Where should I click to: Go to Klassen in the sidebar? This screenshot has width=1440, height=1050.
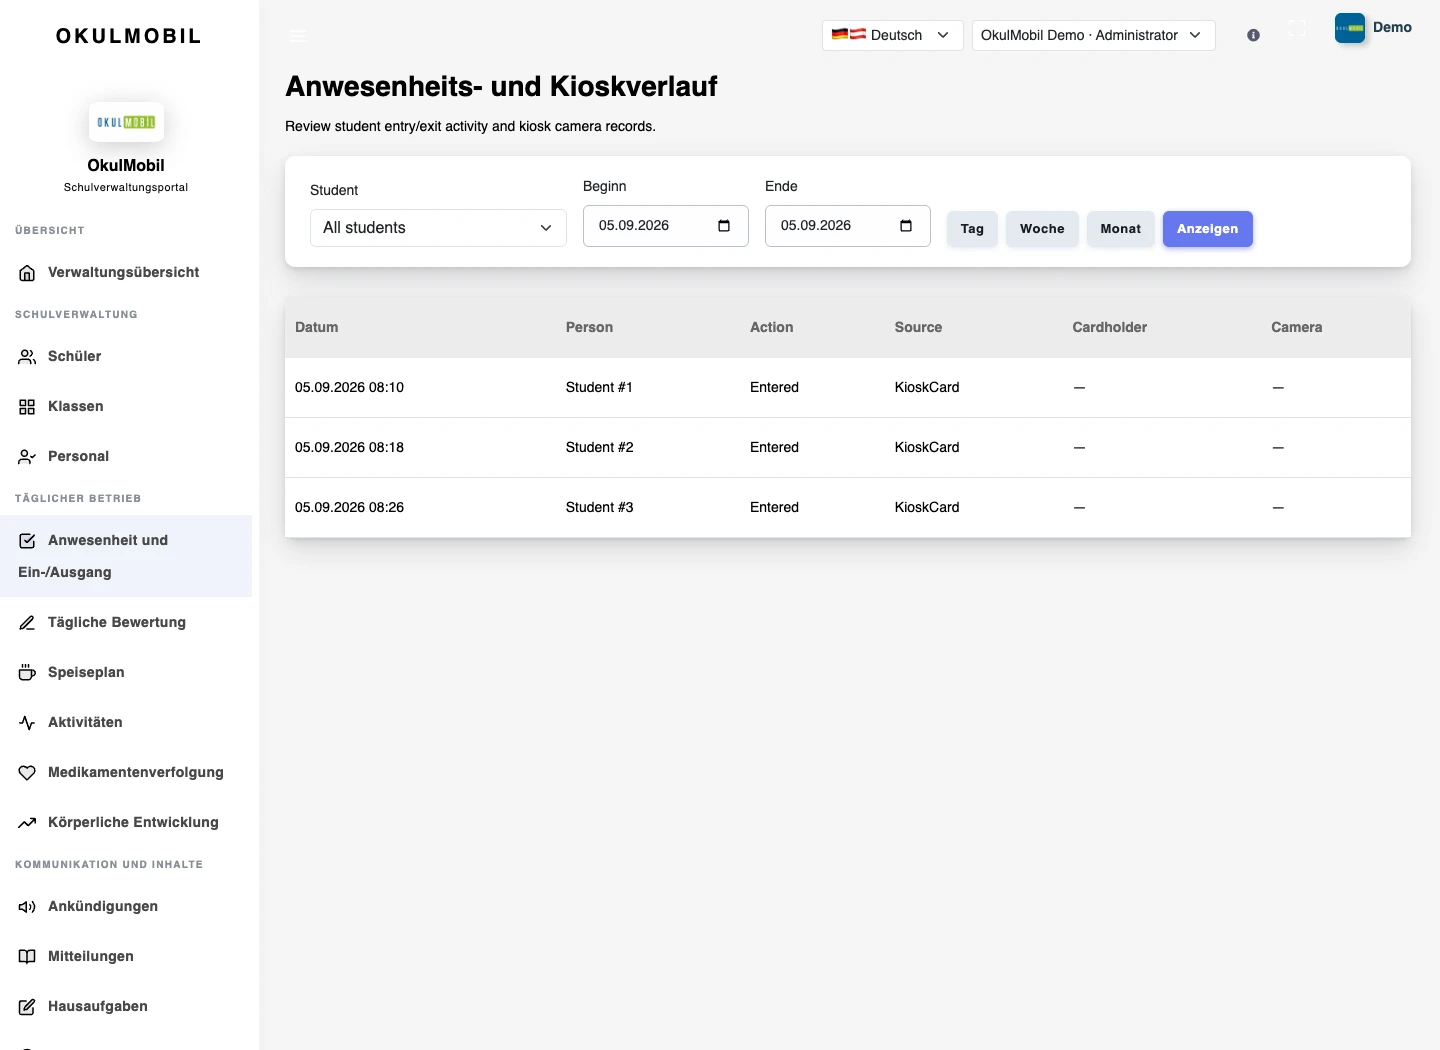coord(126,406)
